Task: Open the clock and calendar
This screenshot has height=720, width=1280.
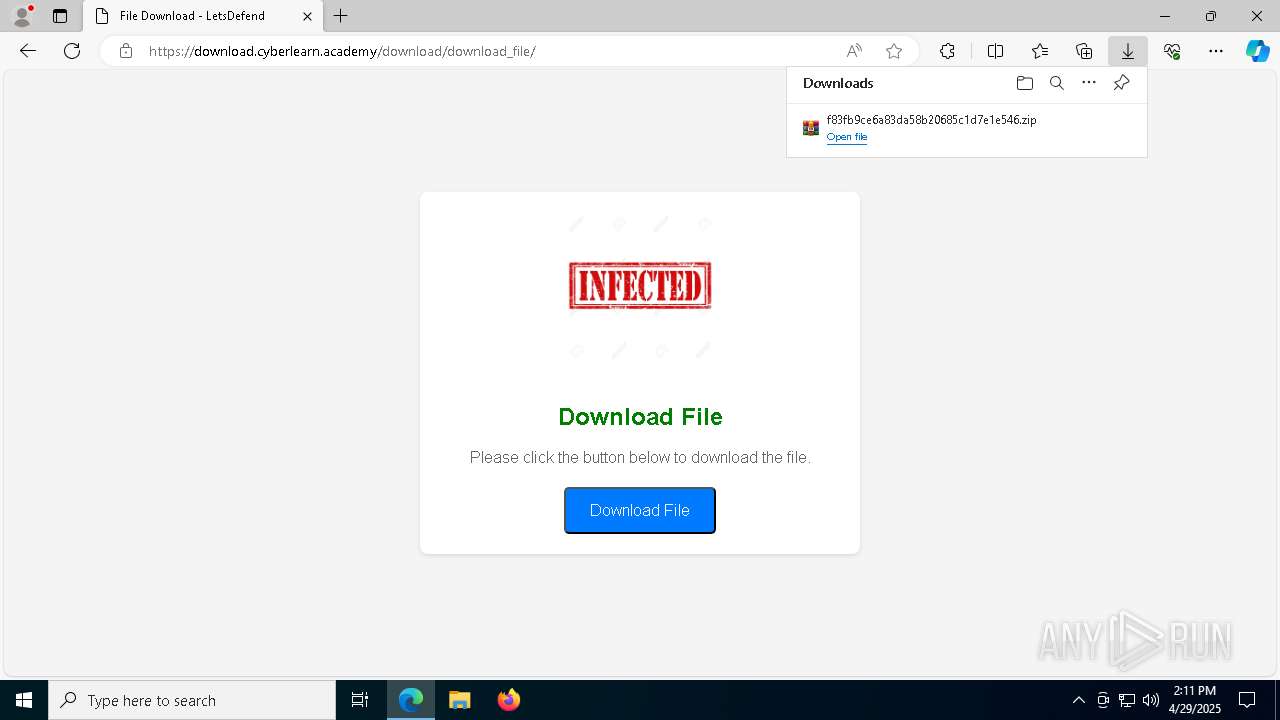Action: 1195,700
